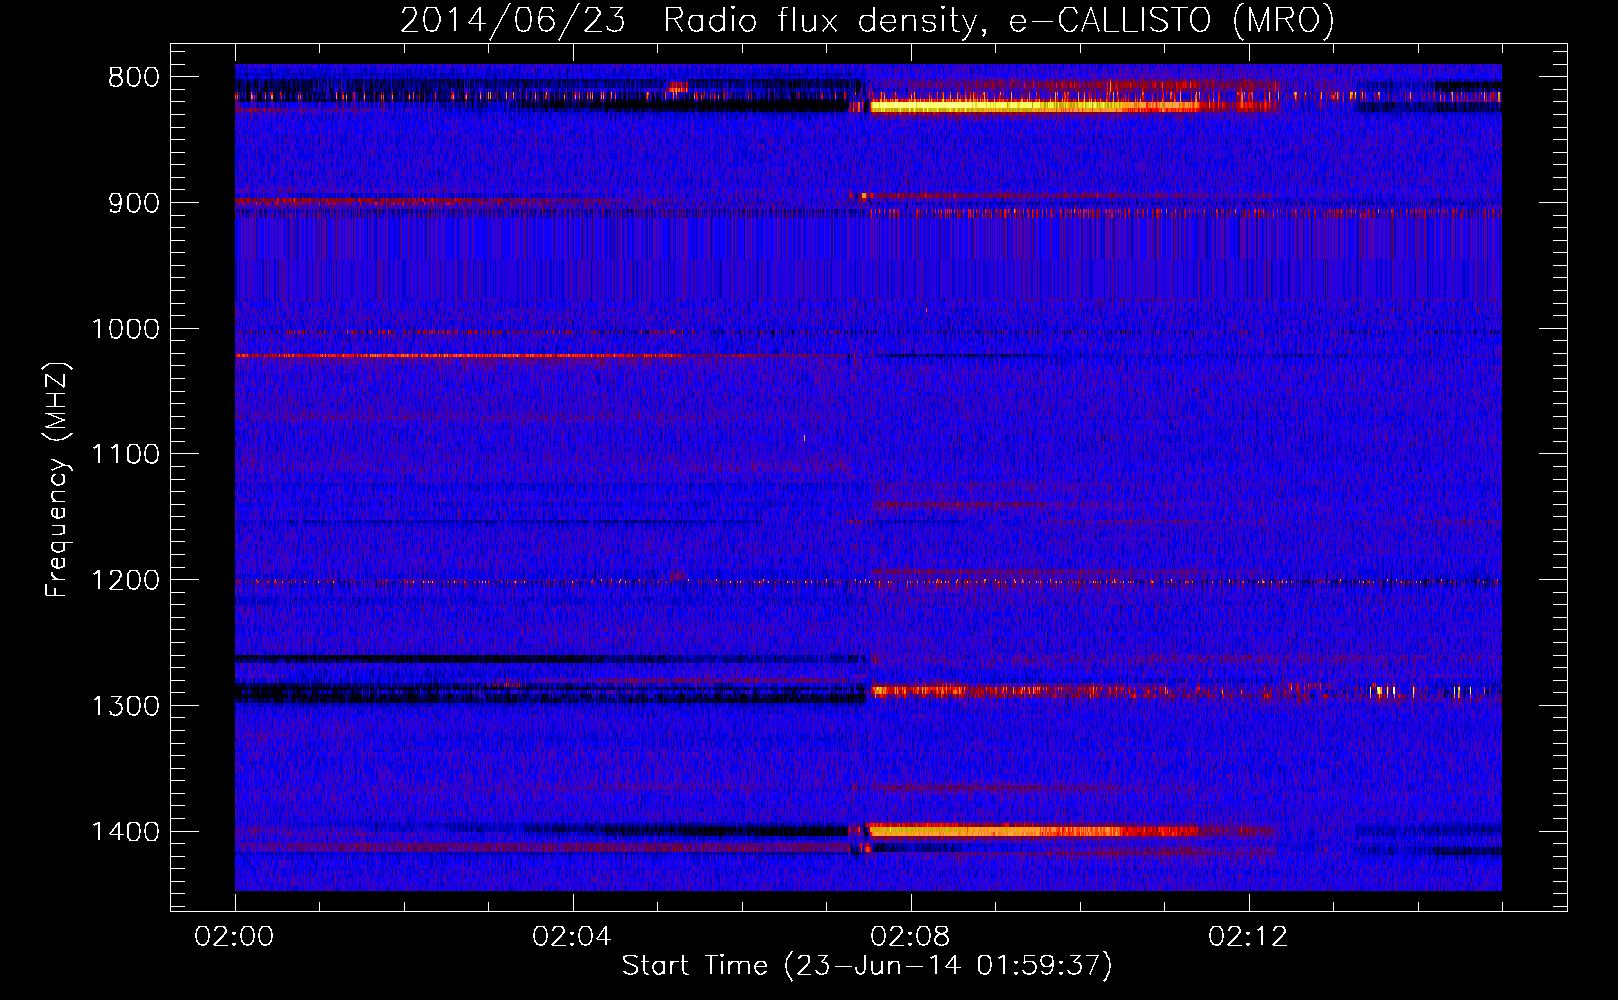The image size is (1618, 1000).
Task: Click the '1300' frequency axis label
Action: [x=125, y=706]
